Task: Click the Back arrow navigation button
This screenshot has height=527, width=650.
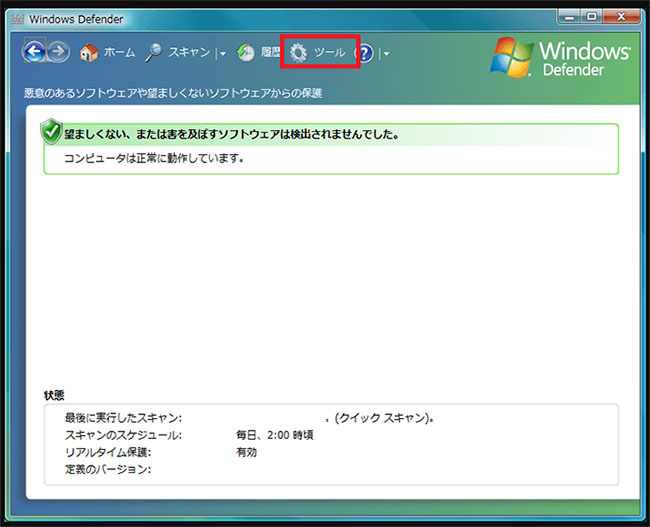Action: tap(34, 52)
